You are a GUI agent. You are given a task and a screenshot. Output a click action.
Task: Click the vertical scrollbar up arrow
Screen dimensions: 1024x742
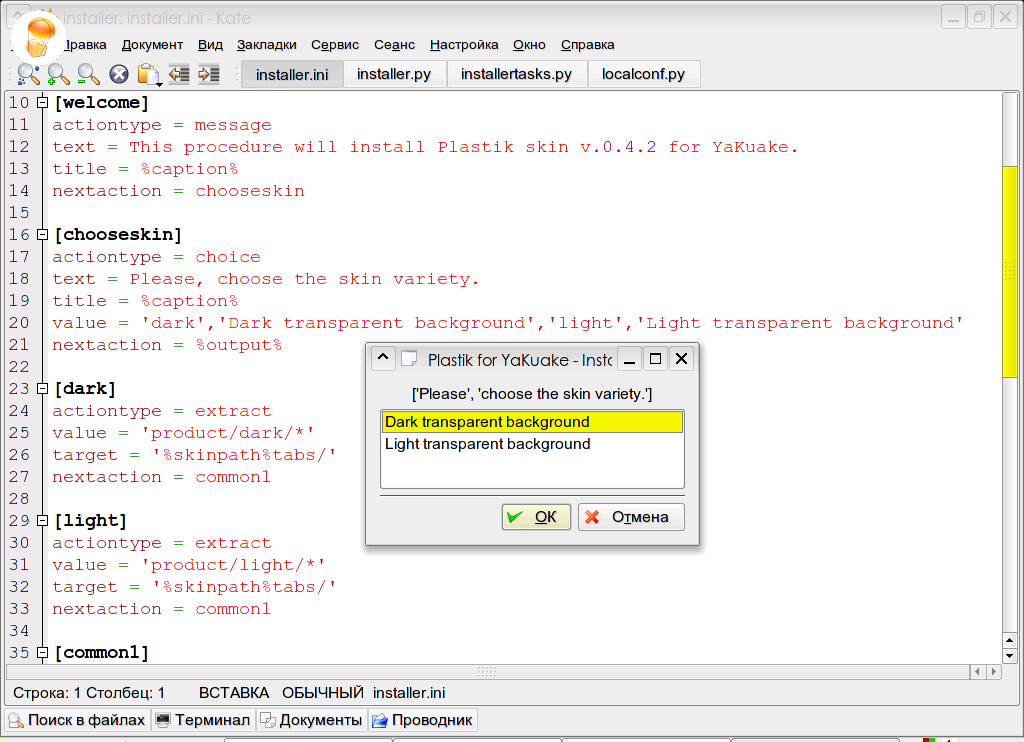pos(1010,641)
